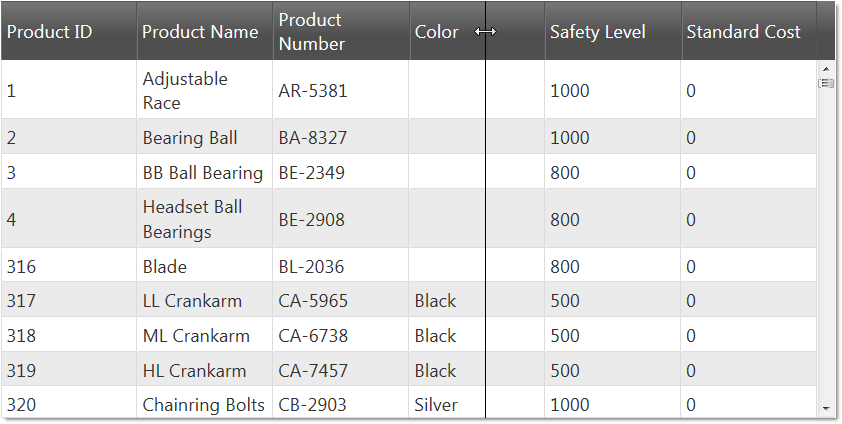Select product number CA-6738
Viewport: 842px width, 424px height.
click(x=313, y=336)
